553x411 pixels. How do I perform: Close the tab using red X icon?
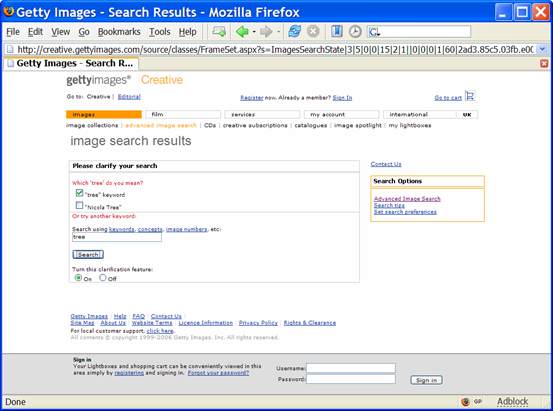pos(544,64)
